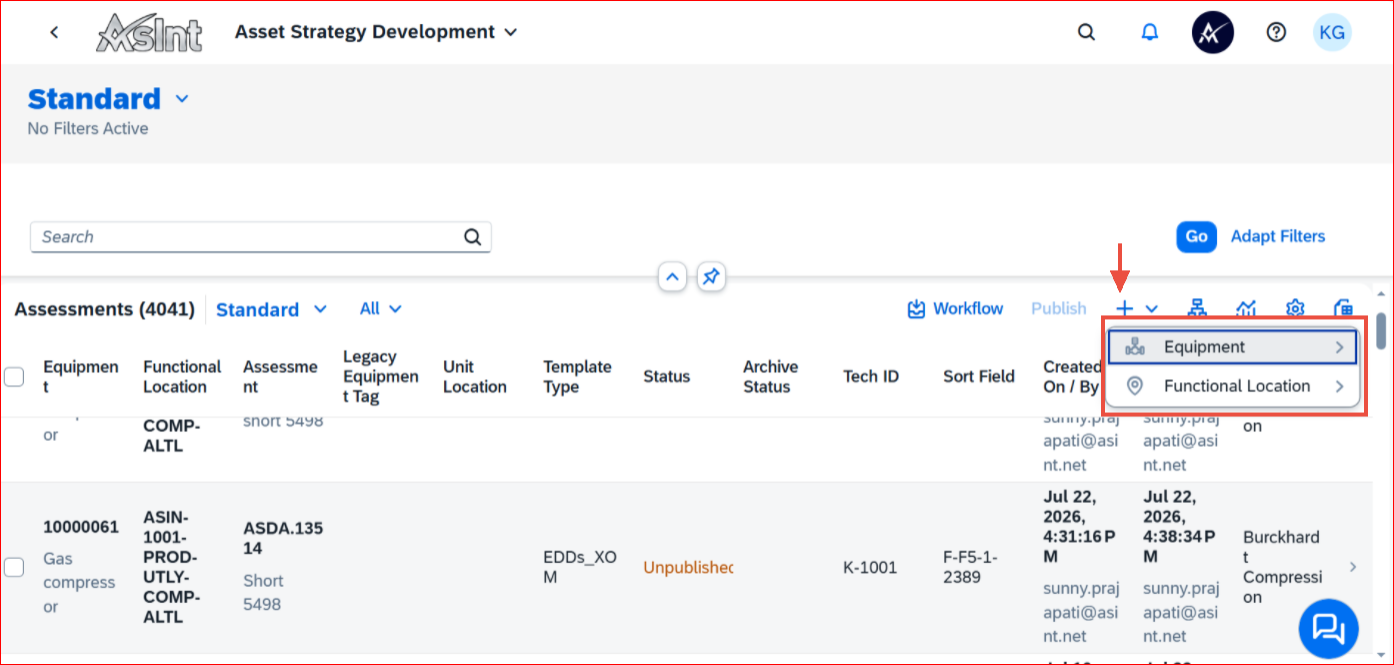1394x665 pixels.
Task: Click the F-F5-1-2389 sort field cell
Action: click(x=970, y=567)
